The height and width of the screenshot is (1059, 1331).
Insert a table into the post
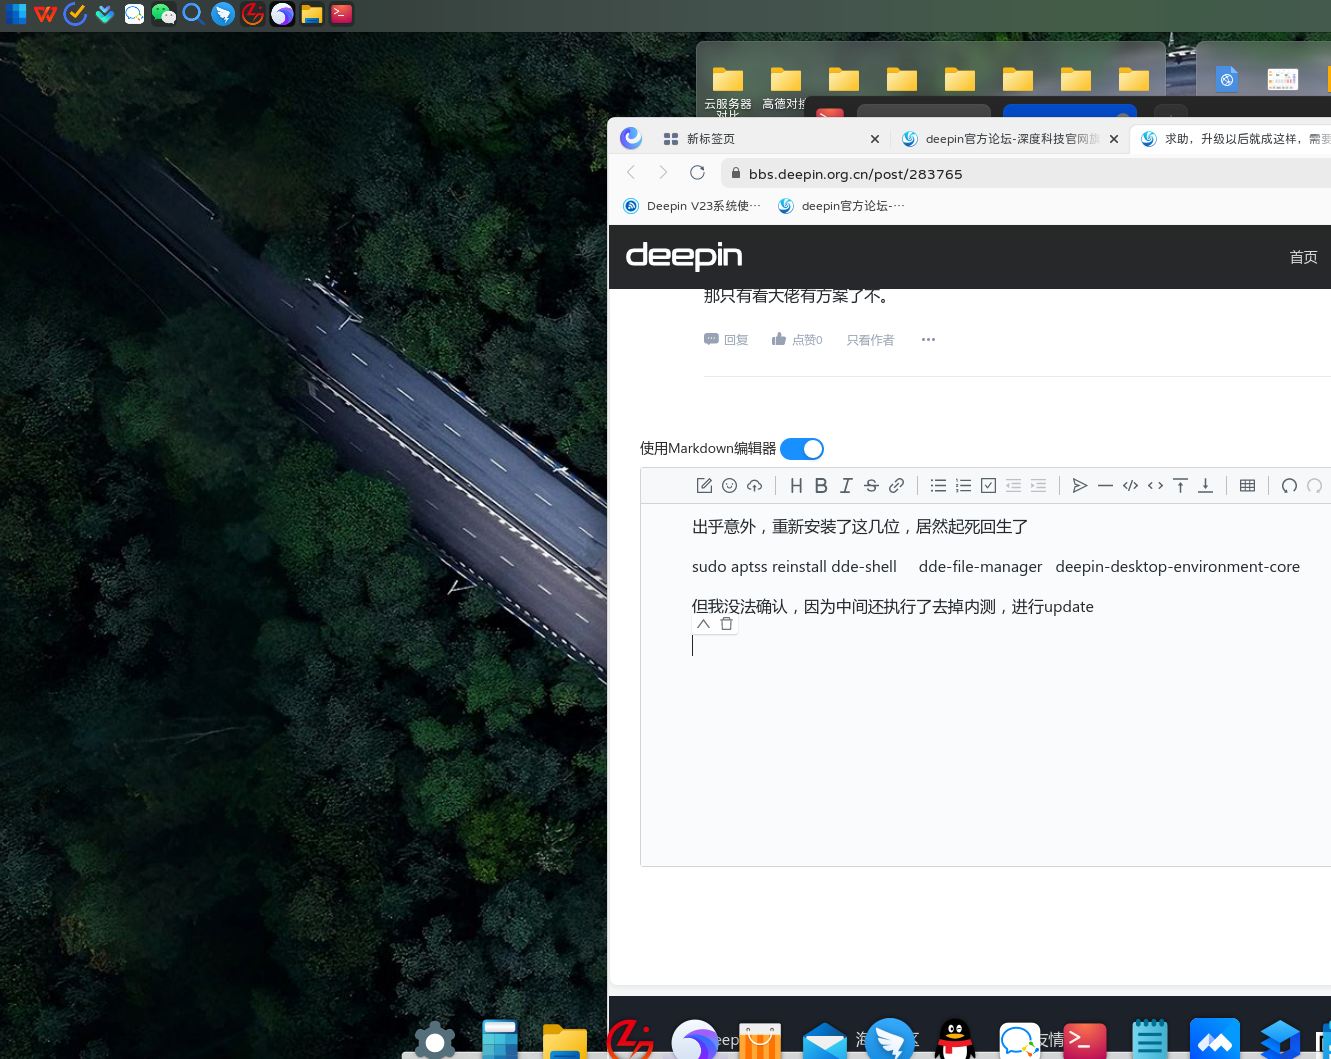[1247, 486]
